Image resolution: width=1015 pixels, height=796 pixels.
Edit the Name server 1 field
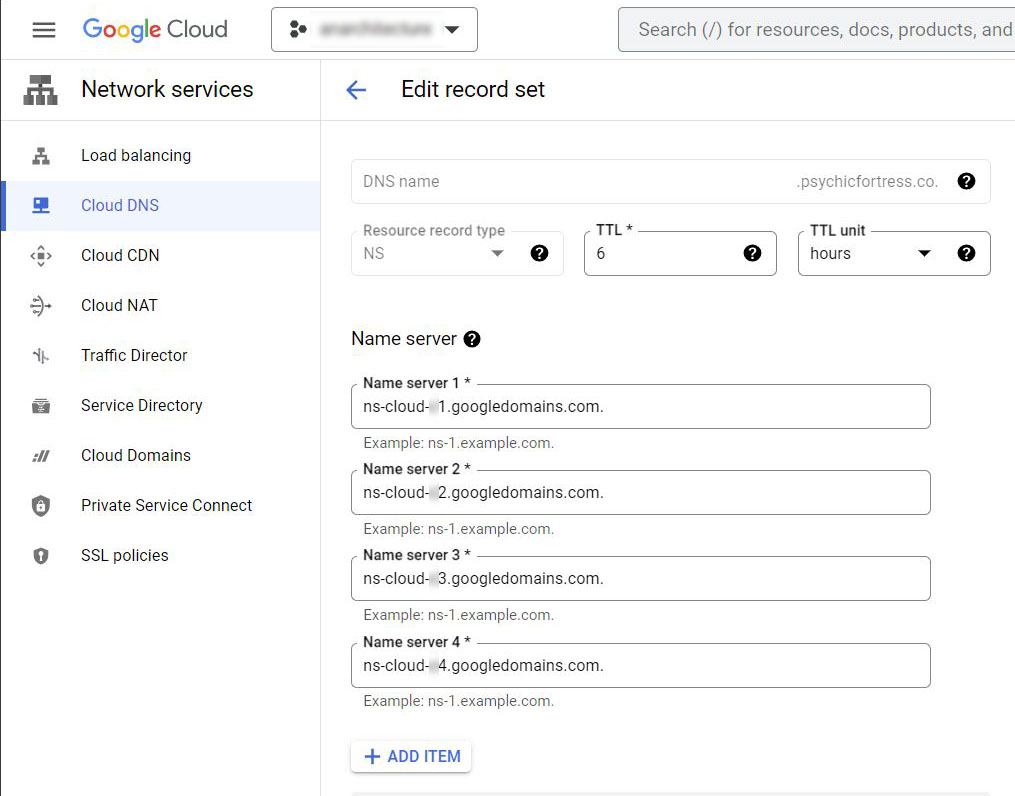coord(641,407)
